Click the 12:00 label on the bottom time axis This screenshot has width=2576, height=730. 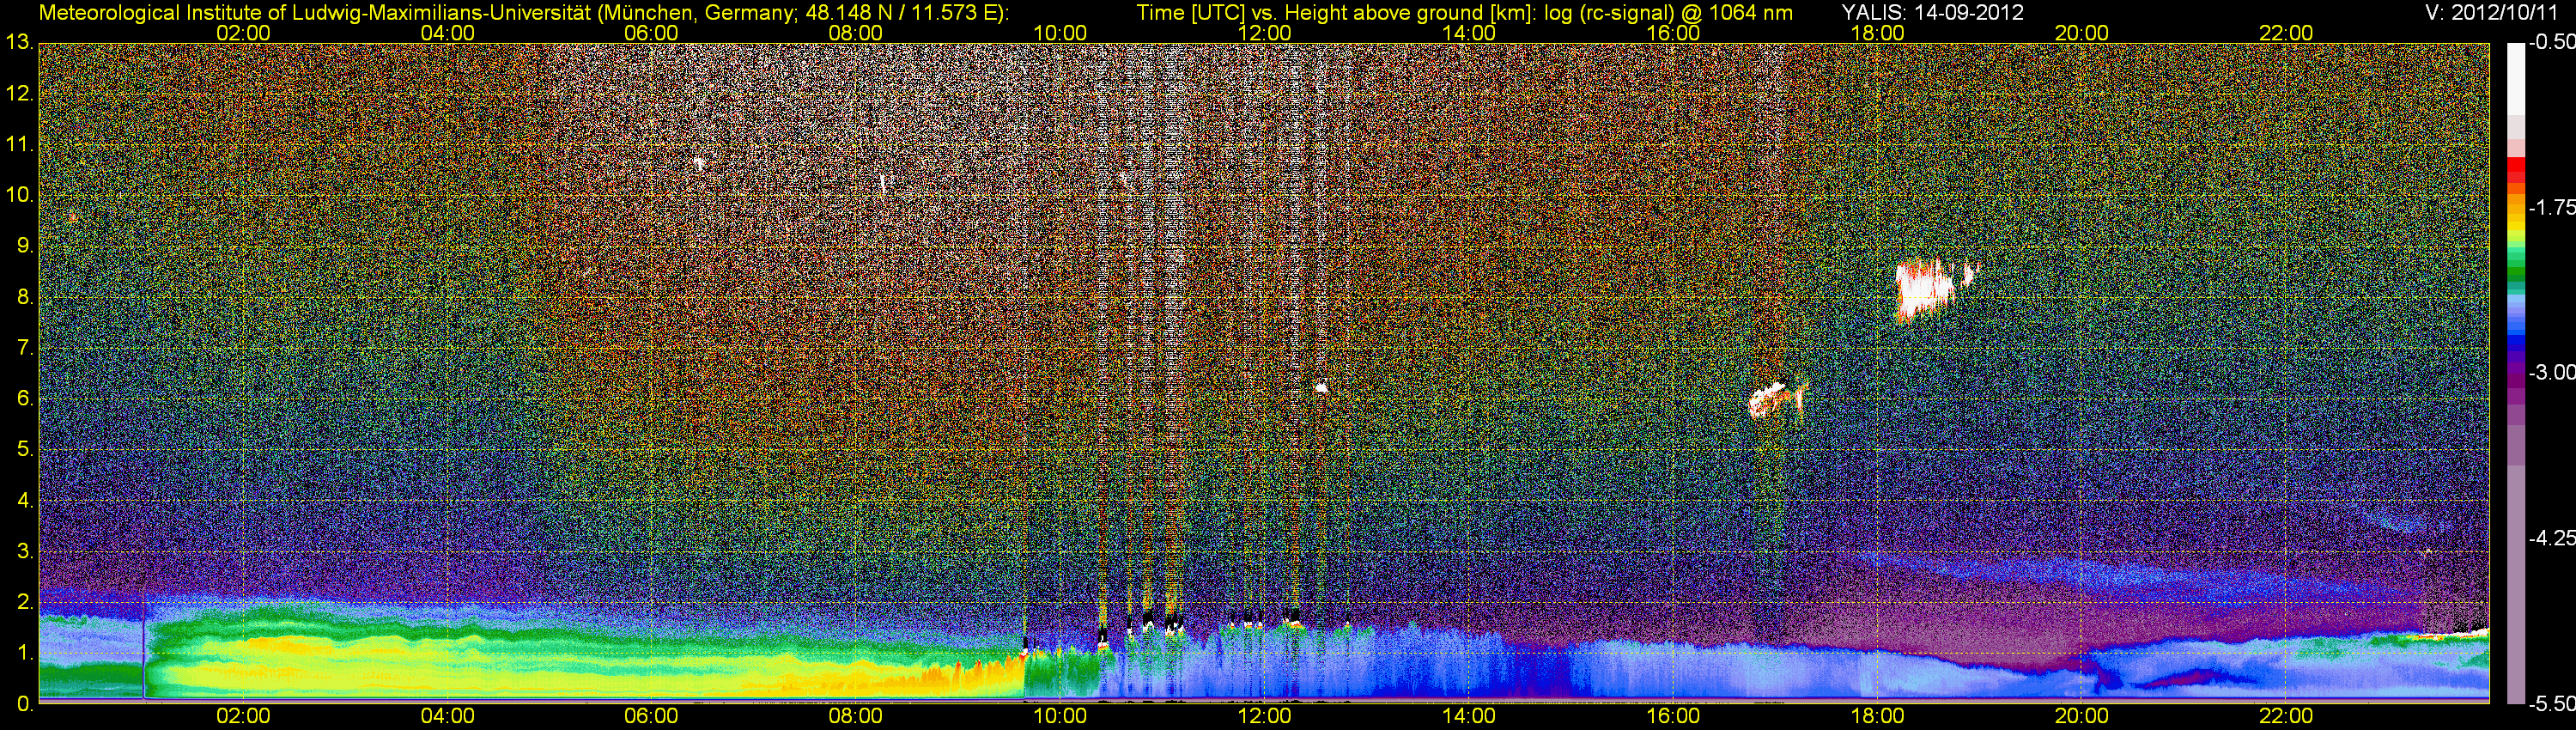pos(1264,716)
